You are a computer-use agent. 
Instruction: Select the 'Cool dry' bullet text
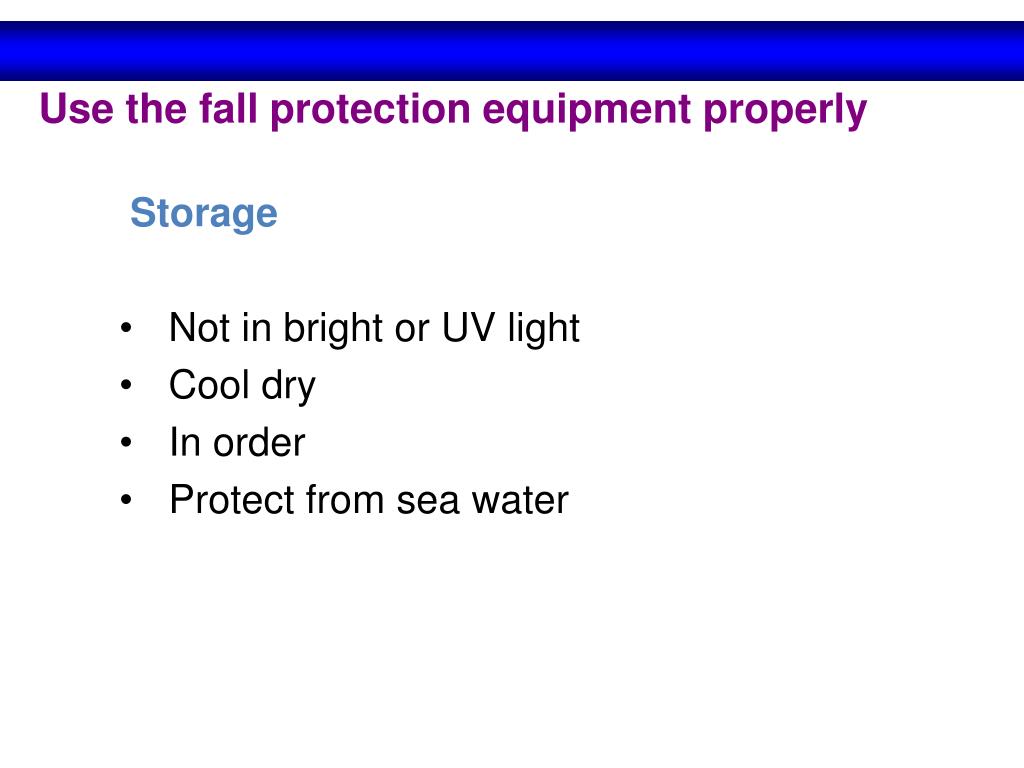[x=242, y=385]
